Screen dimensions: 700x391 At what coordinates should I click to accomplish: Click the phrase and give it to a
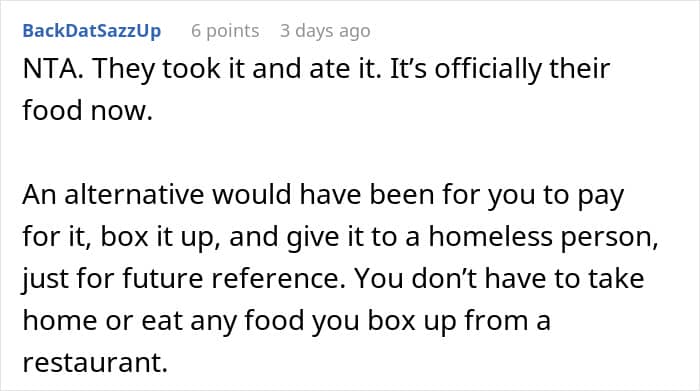pyautogui.click(x=325, y=237)
